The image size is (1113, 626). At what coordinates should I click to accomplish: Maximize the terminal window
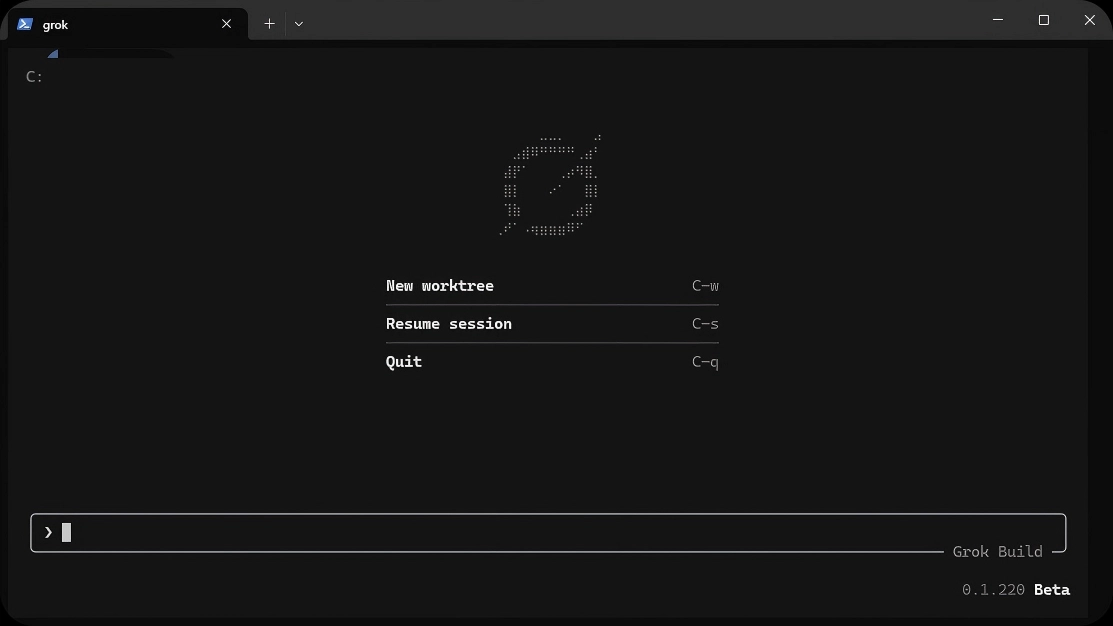1043,20
